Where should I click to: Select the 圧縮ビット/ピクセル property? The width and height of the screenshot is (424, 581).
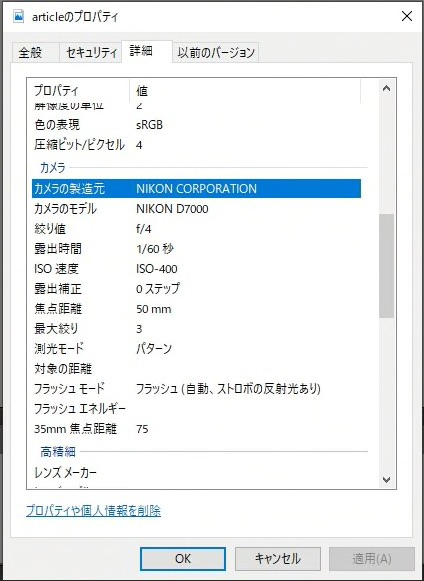pos(79,145)
